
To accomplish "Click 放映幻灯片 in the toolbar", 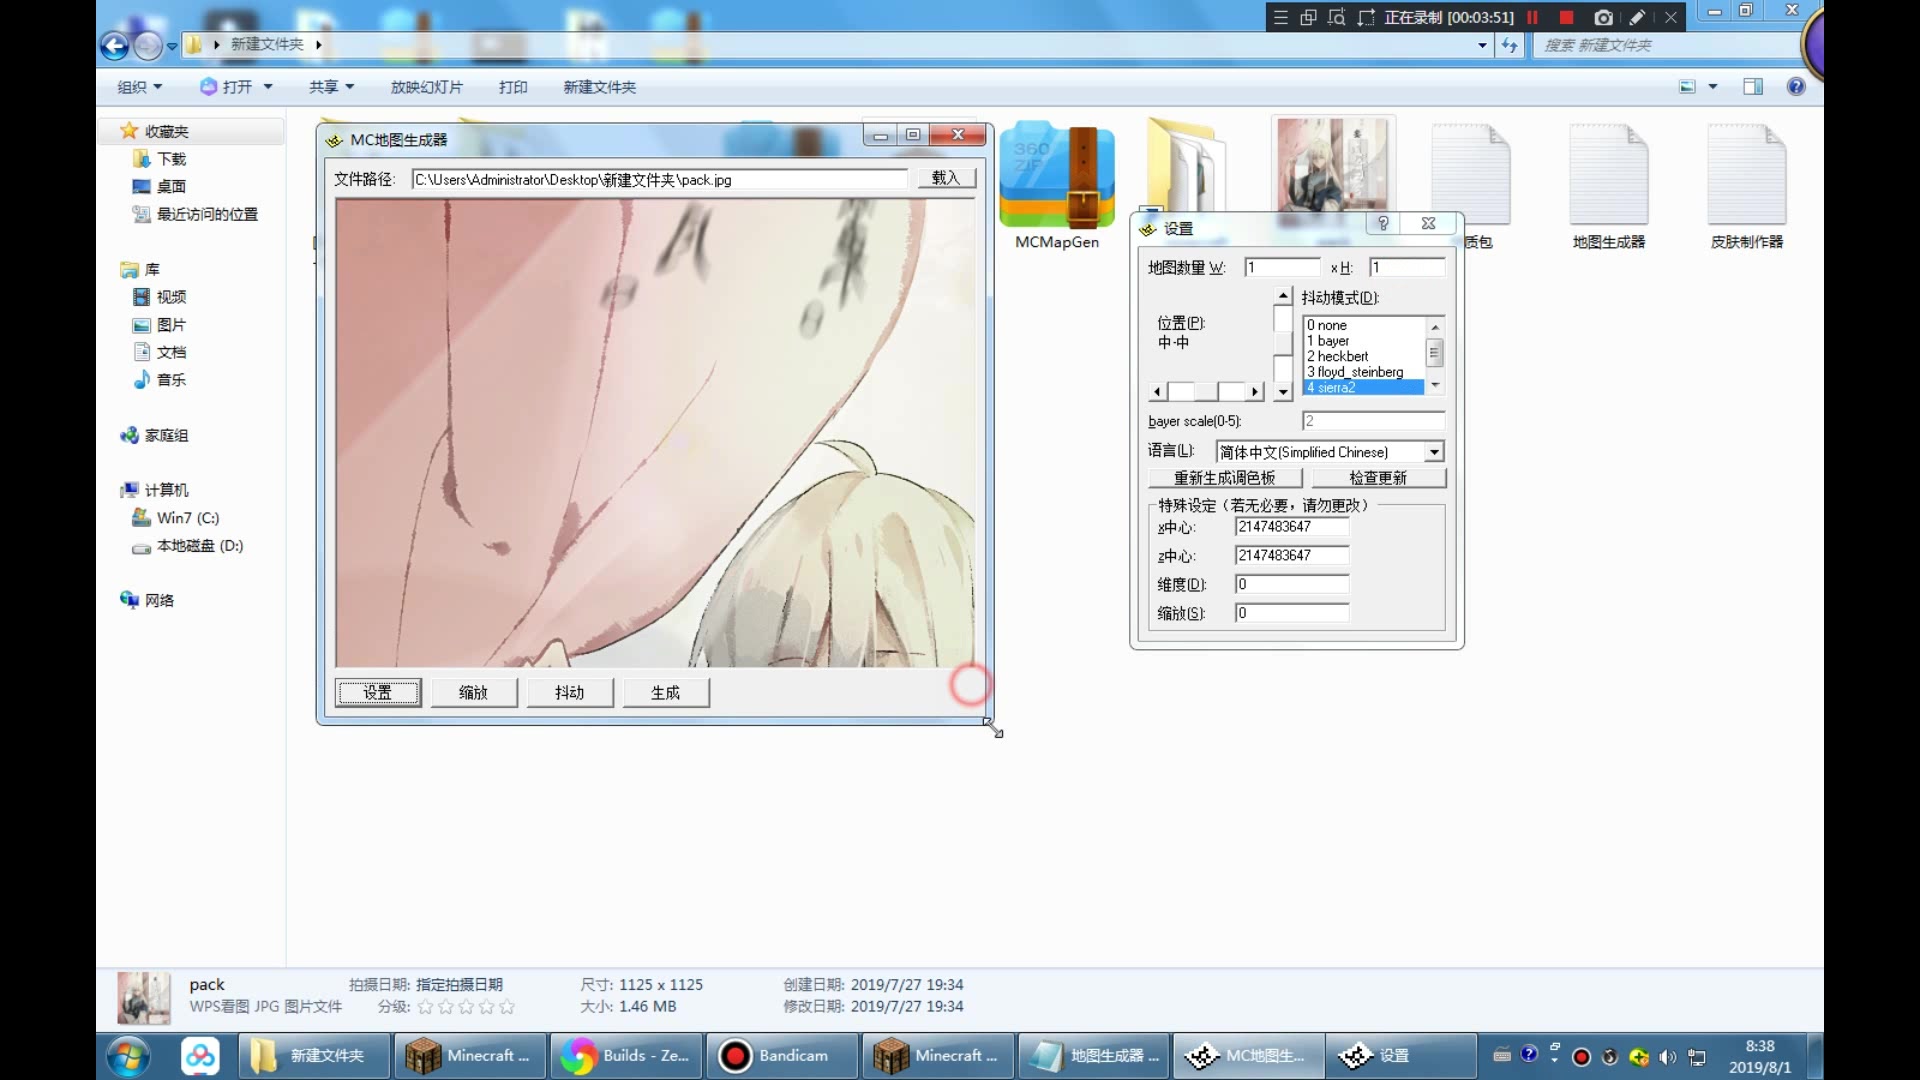I will click(427, 87).
